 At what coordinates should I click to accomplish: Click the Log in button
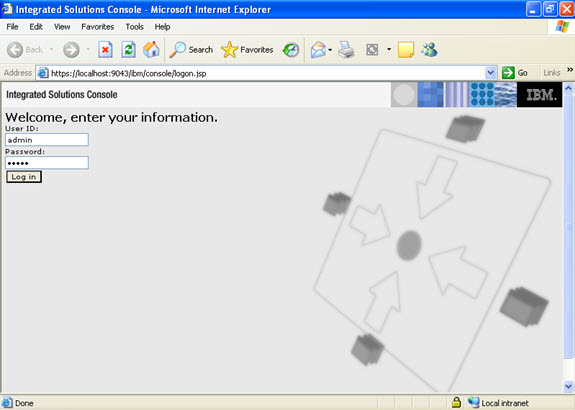24,177
